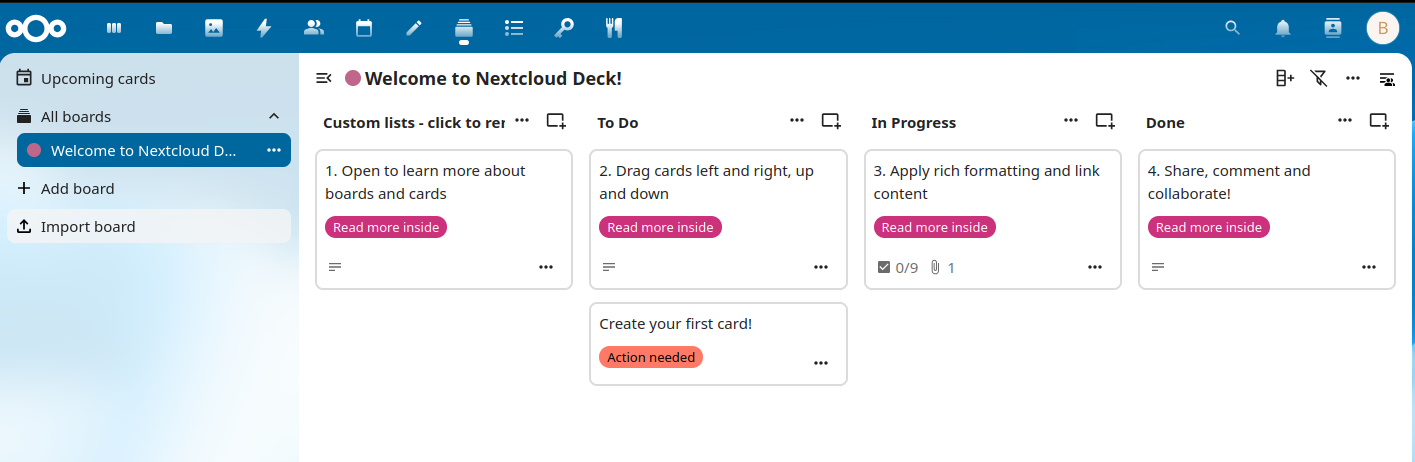Viewport: 1415px width, 462px height.
Task: Open the Cookbook fork and knife icon
Action: [x=614, y=28]
